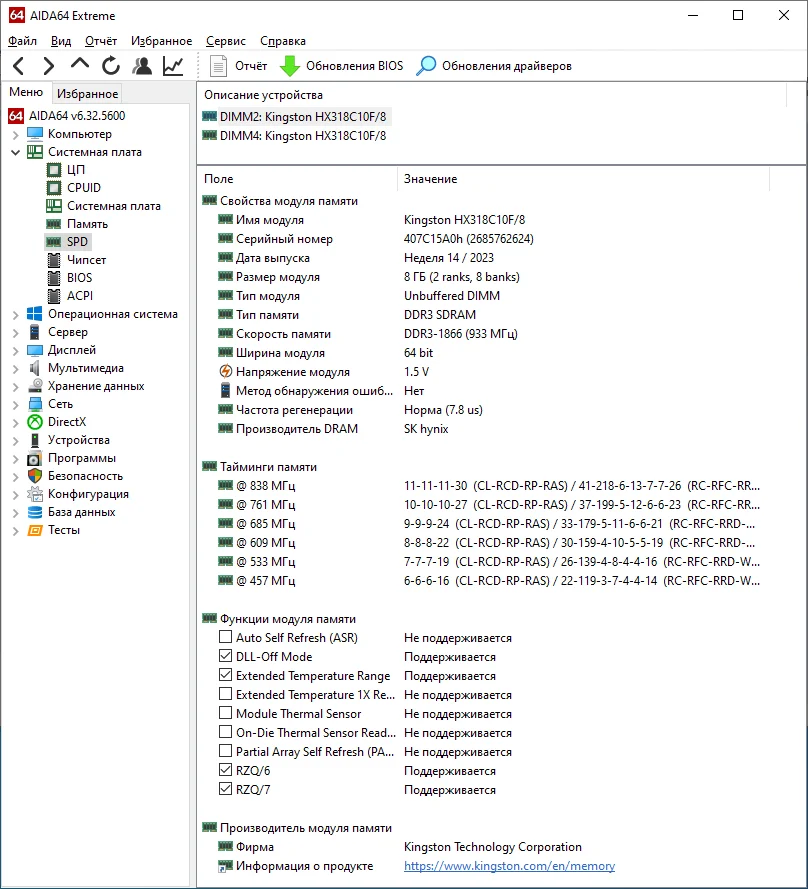
Task: Click the Forward navigation arrow
Action: pyautogui.click(x=49, y=66)
